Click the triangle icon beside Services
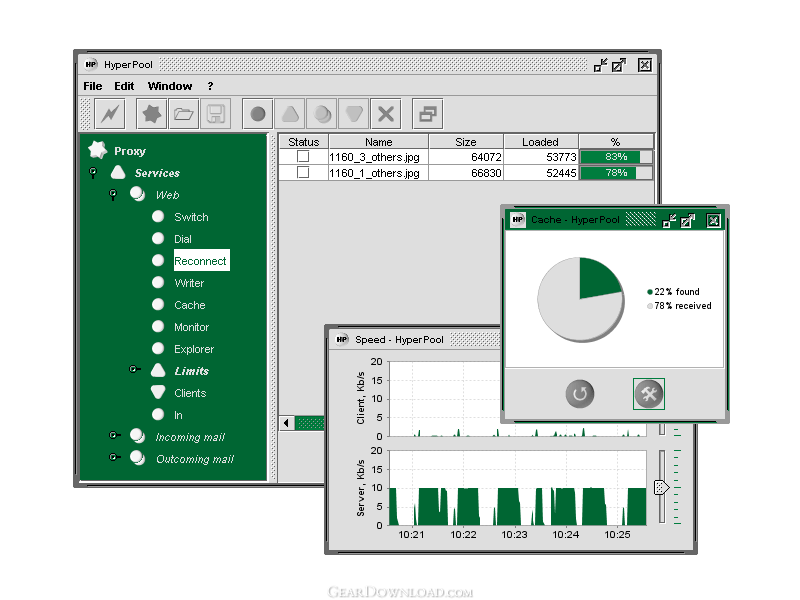This screenshot has width=800, height=600. coord(118,172)
